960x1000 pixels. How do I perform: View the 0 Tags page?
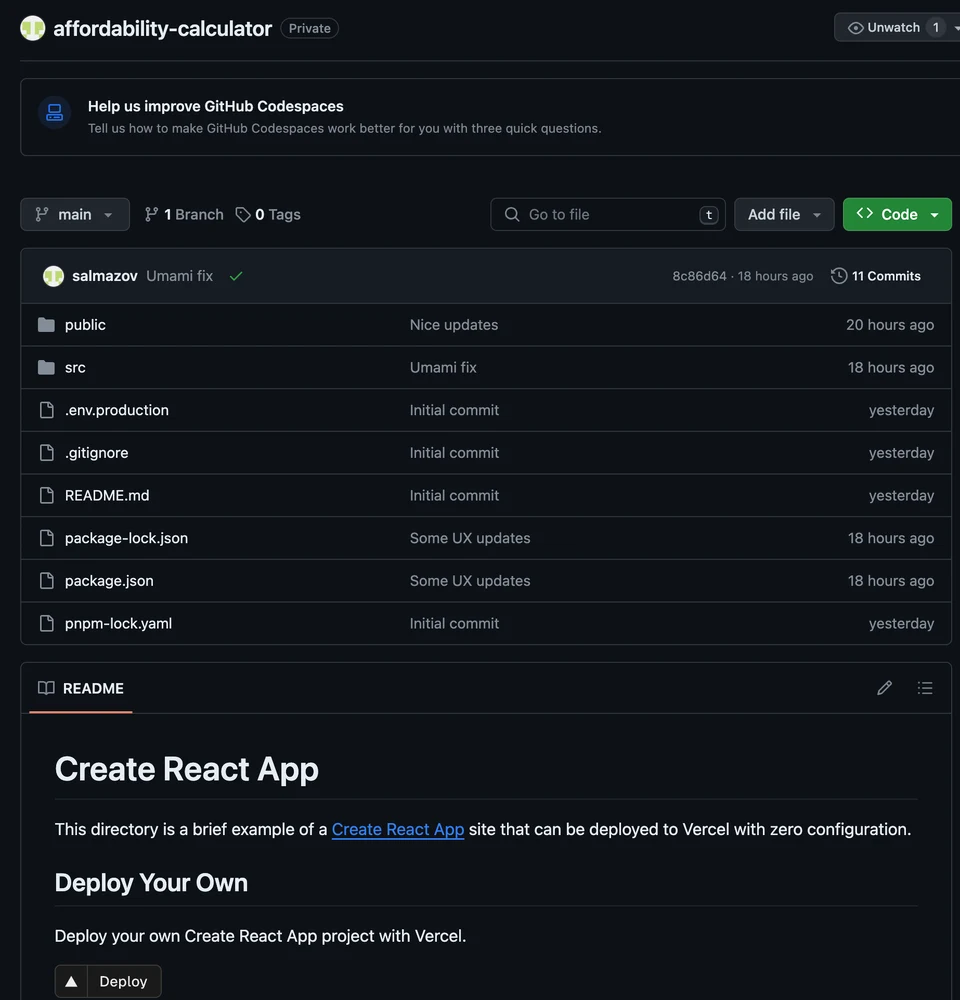click(269, 214)
